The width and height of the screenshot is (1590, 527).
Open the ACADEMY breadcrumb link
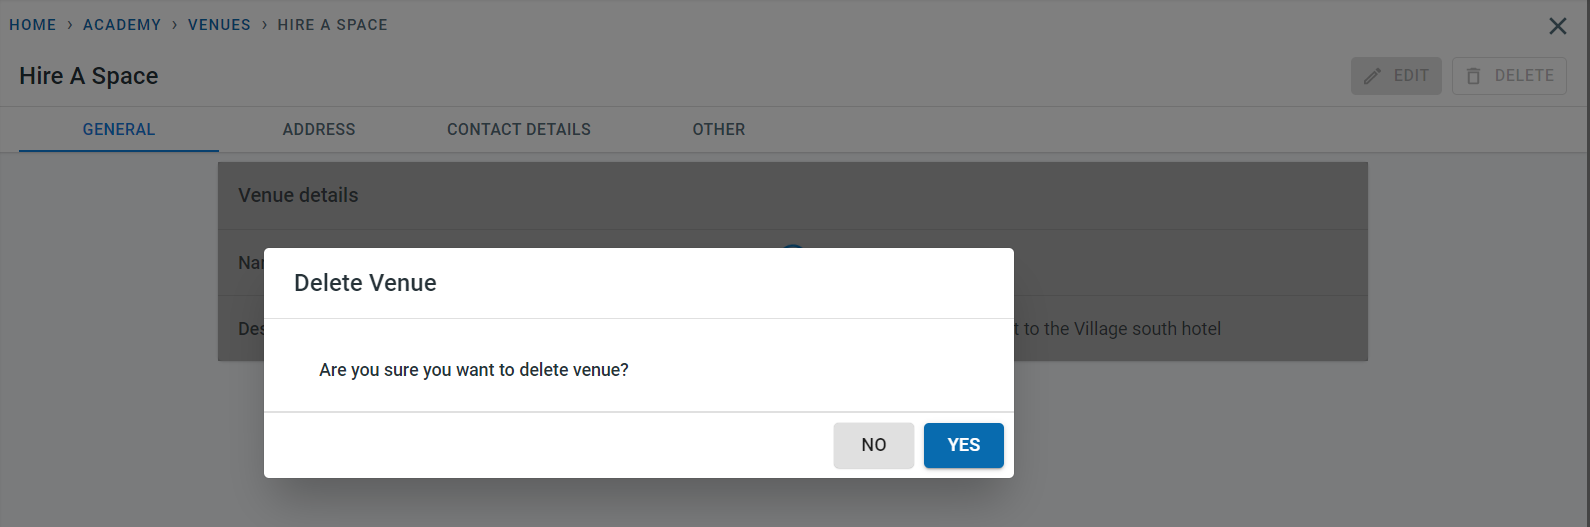pos(122,25)
